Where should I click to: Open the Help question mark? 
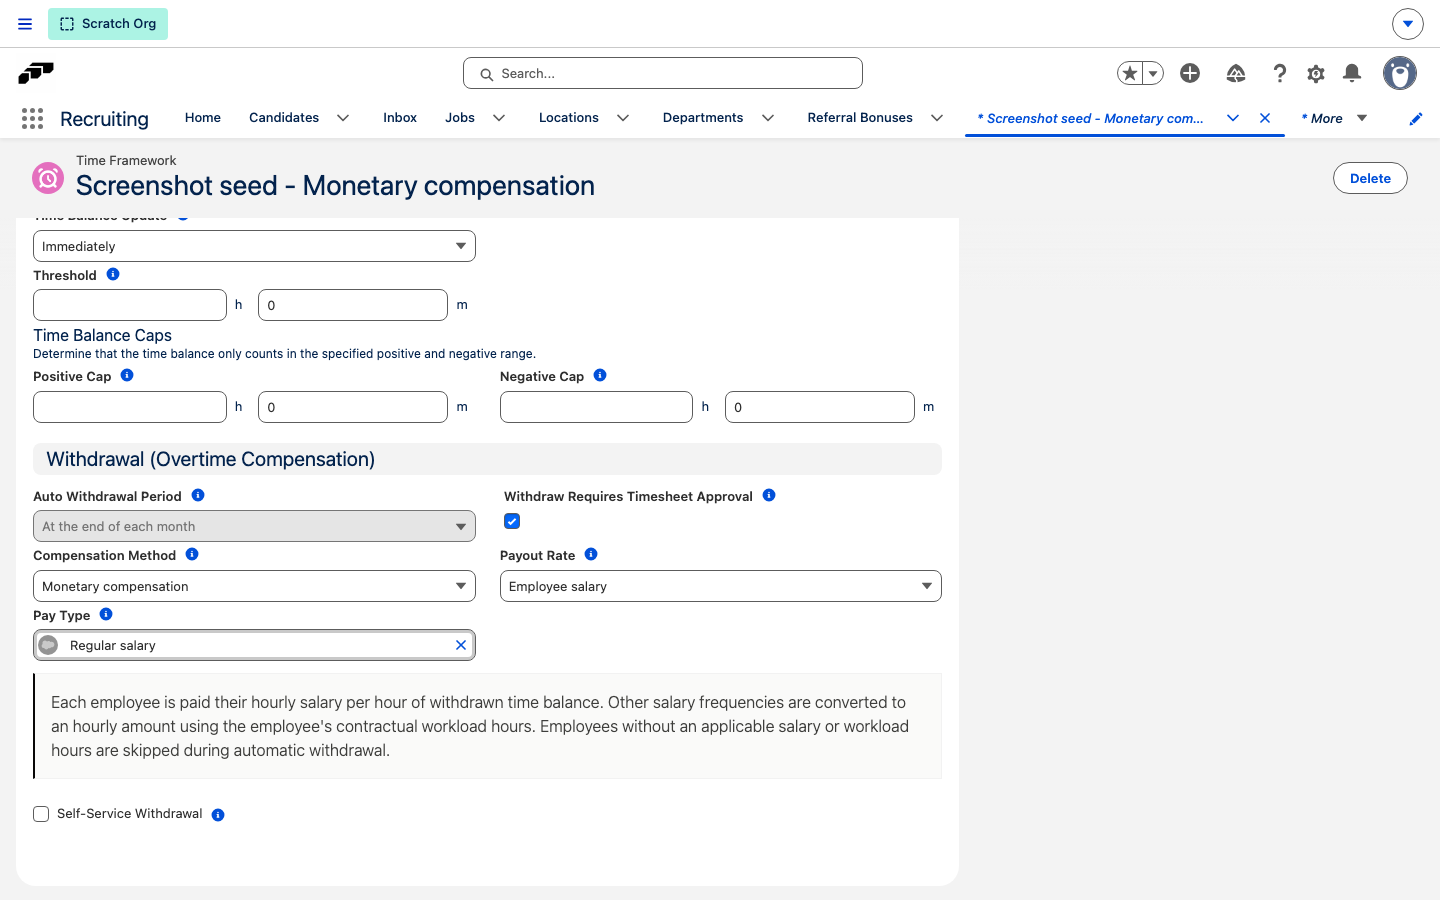(x=1280, y=73)
